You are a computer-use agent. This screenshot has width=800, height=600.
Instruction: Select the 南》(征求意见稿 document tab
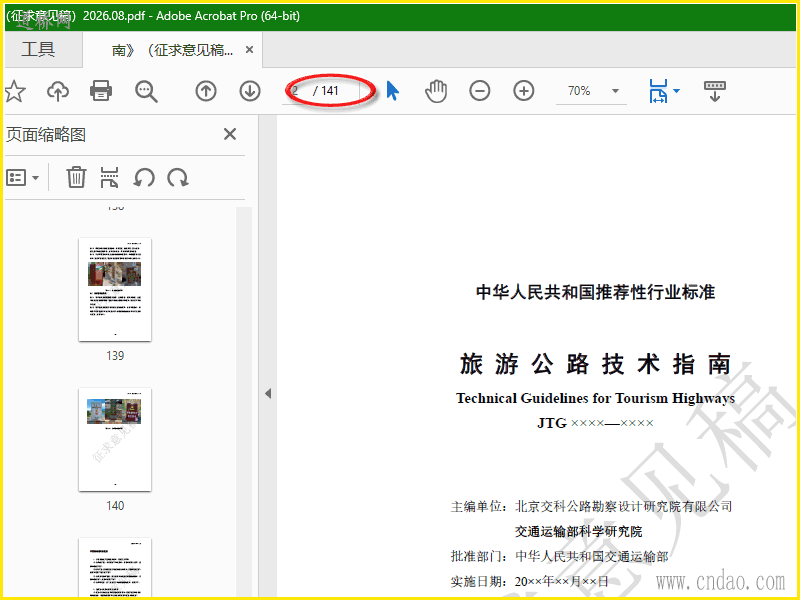pyautogui.click(x=172, y=50)
